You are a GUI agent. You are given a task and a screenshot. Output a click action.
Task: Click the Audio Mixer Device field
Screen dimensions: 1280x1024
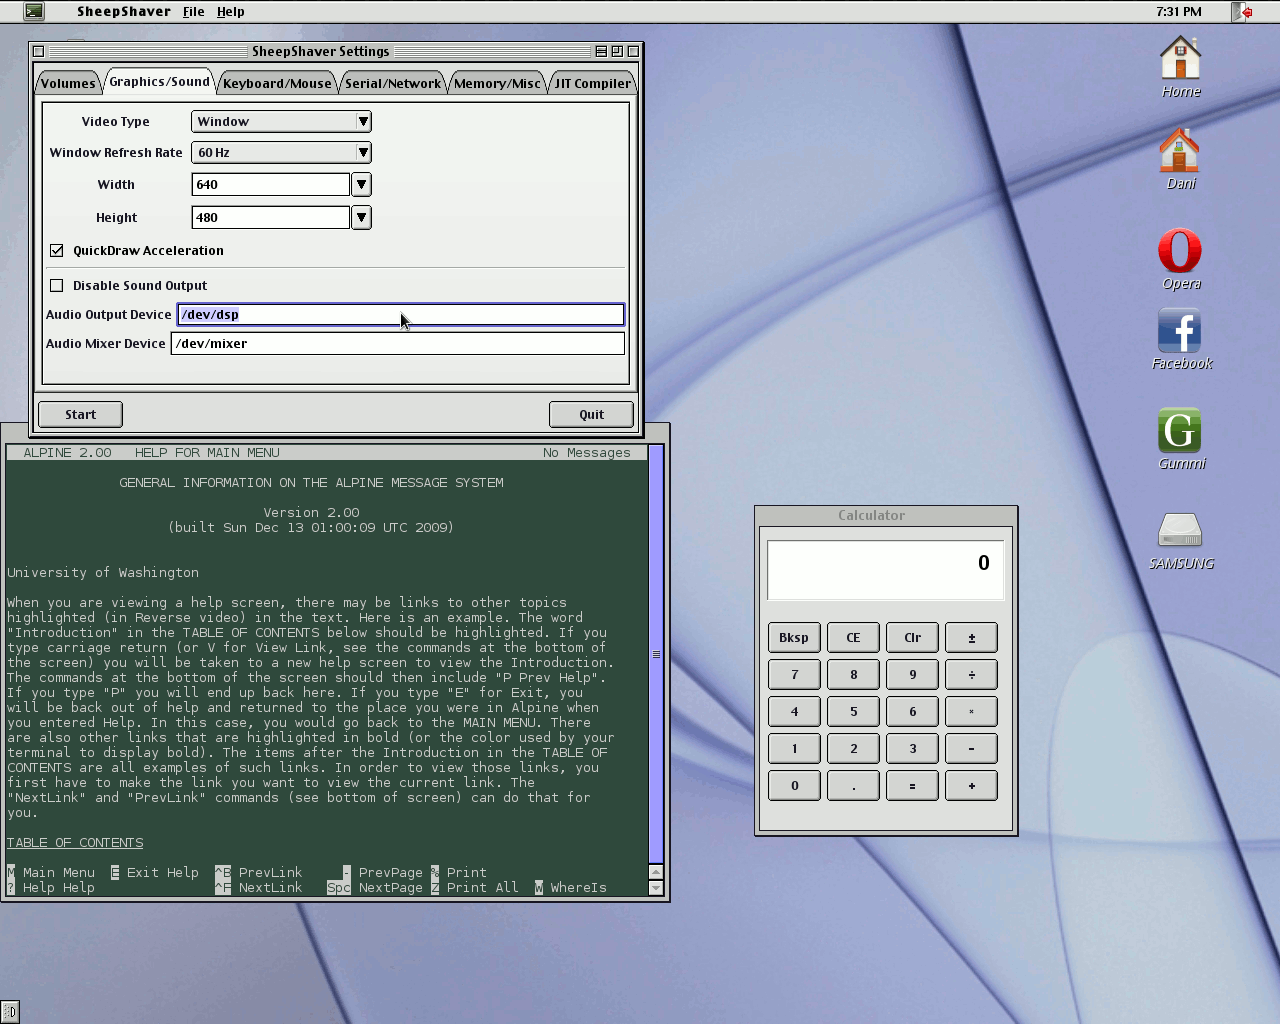(x=398, y=344)
